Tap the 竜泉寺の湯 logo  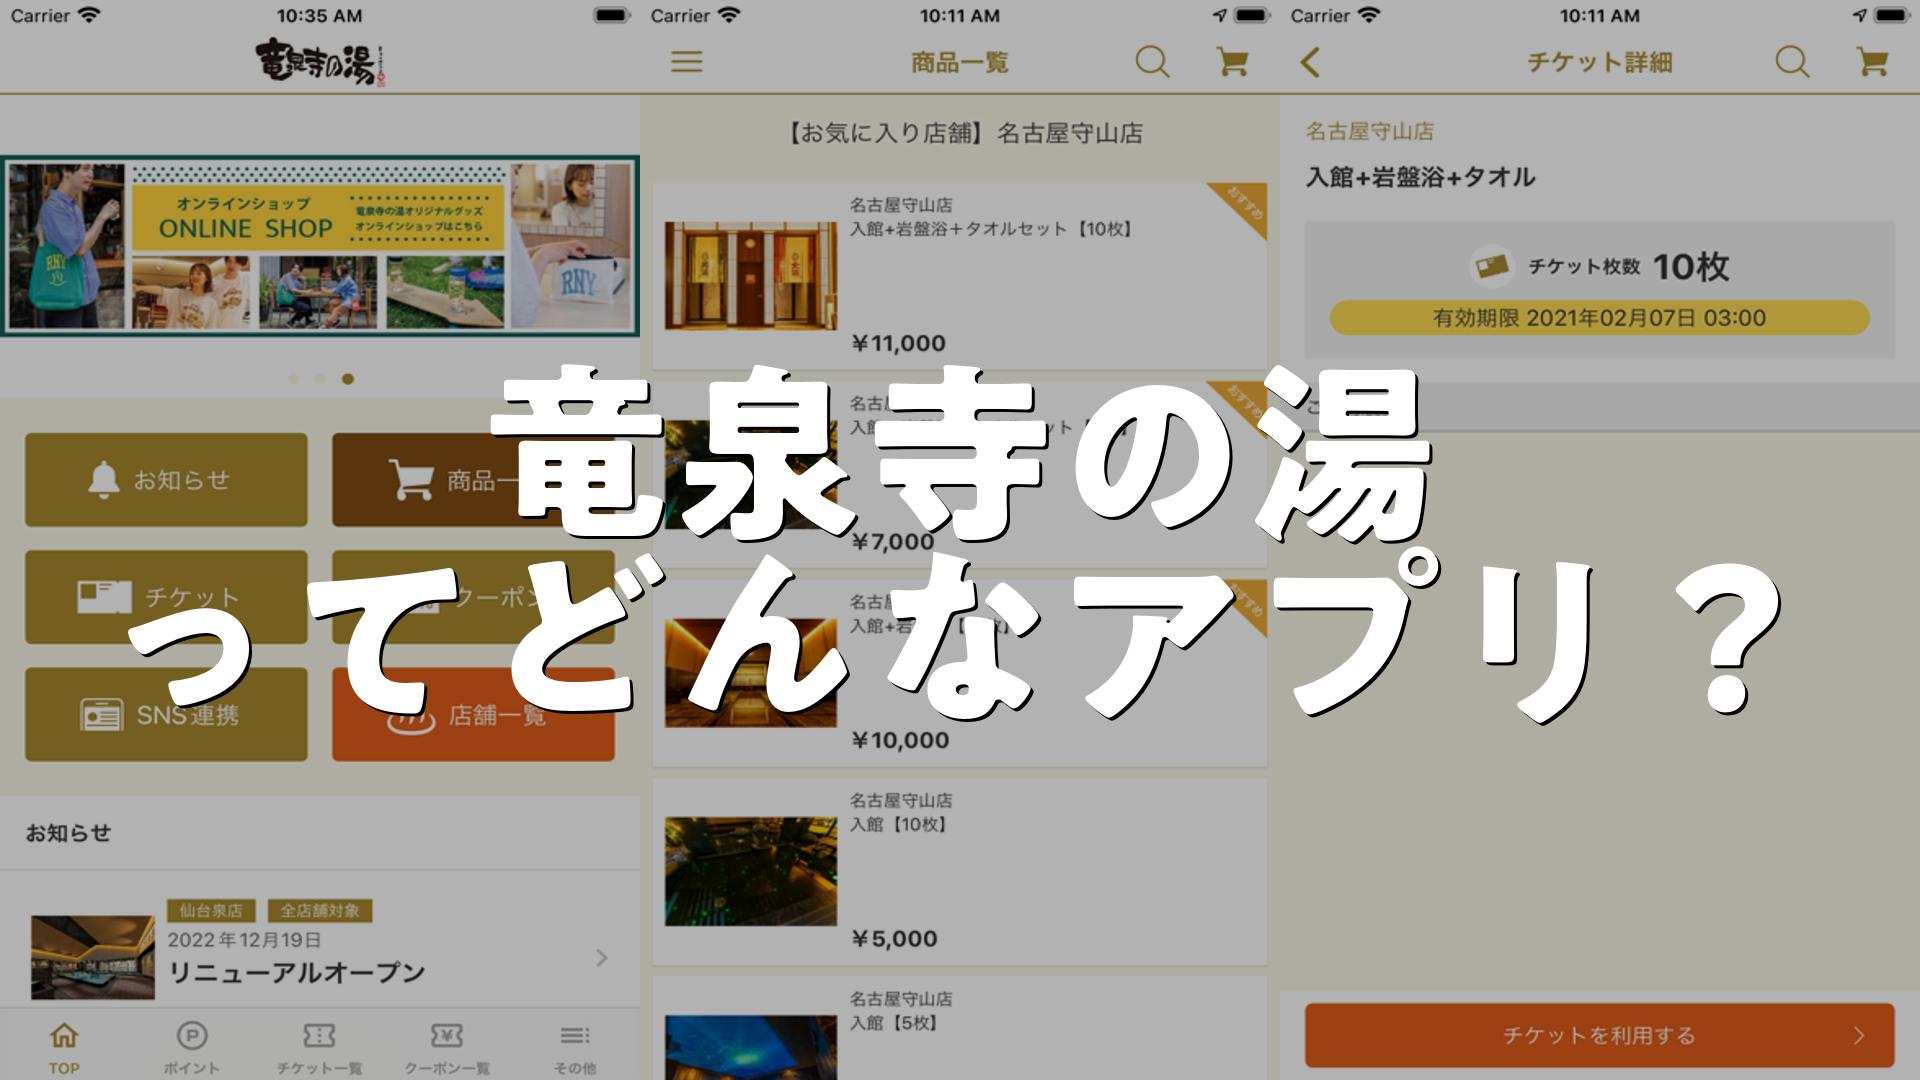320,62
